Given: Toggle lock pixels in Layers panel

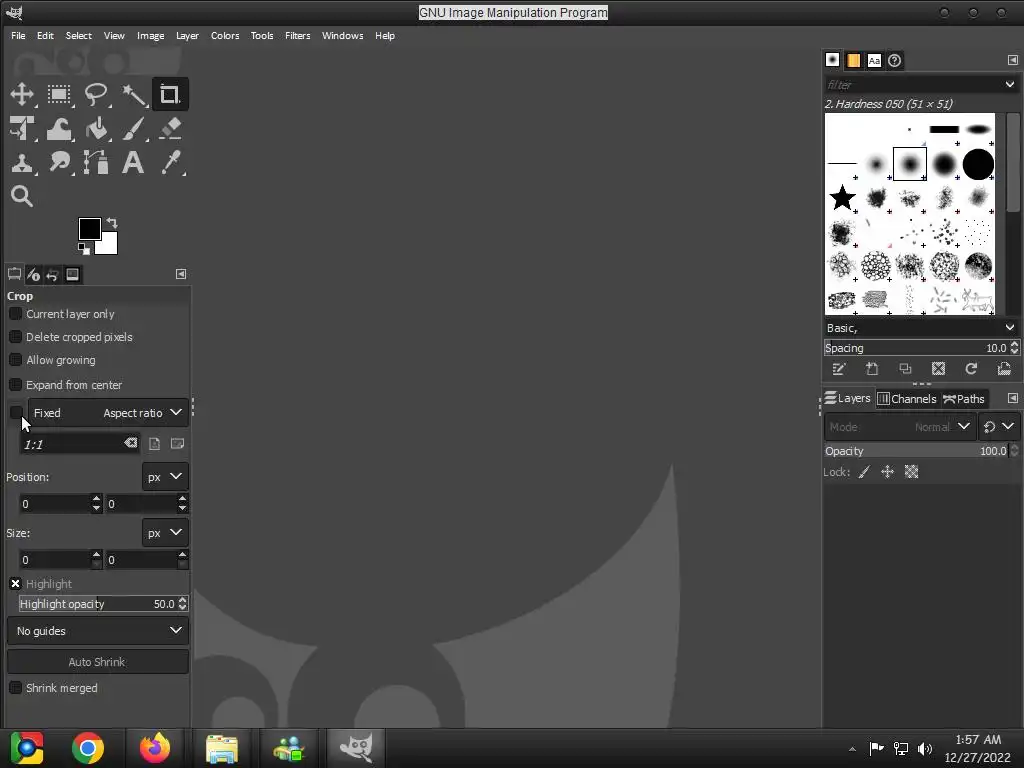Looking at the screenshot, I should point(864,472).
